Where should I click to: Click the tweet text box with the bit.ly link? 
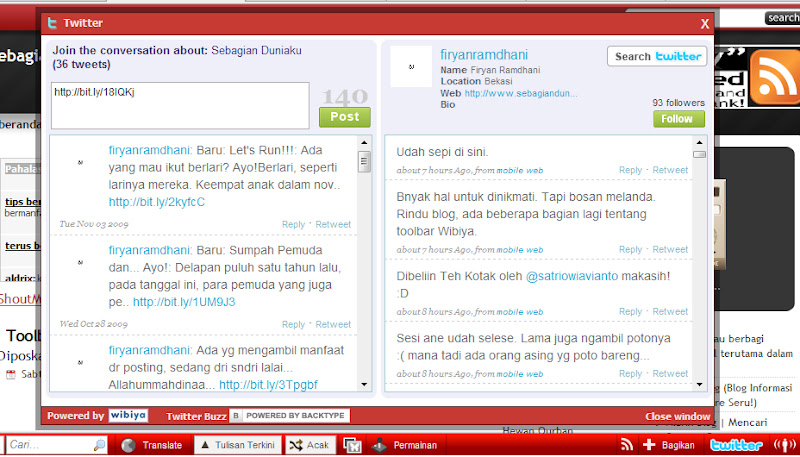[x=180, y=106]
